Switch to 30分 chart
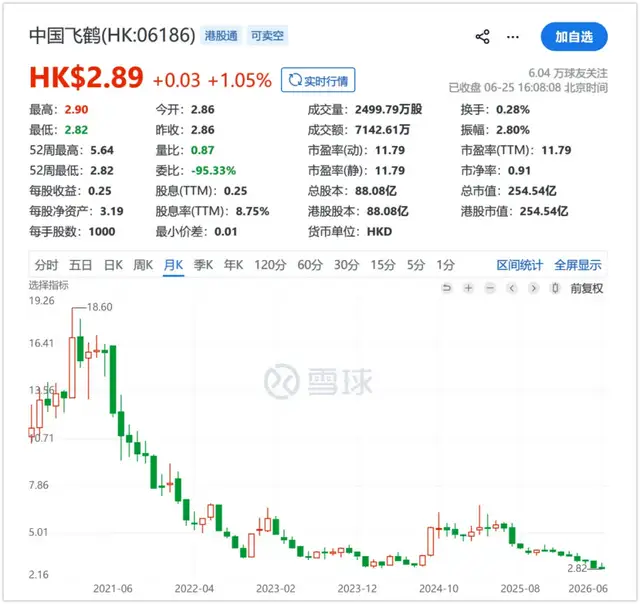Screen dimensions: 640x604 tap(346, 265)
